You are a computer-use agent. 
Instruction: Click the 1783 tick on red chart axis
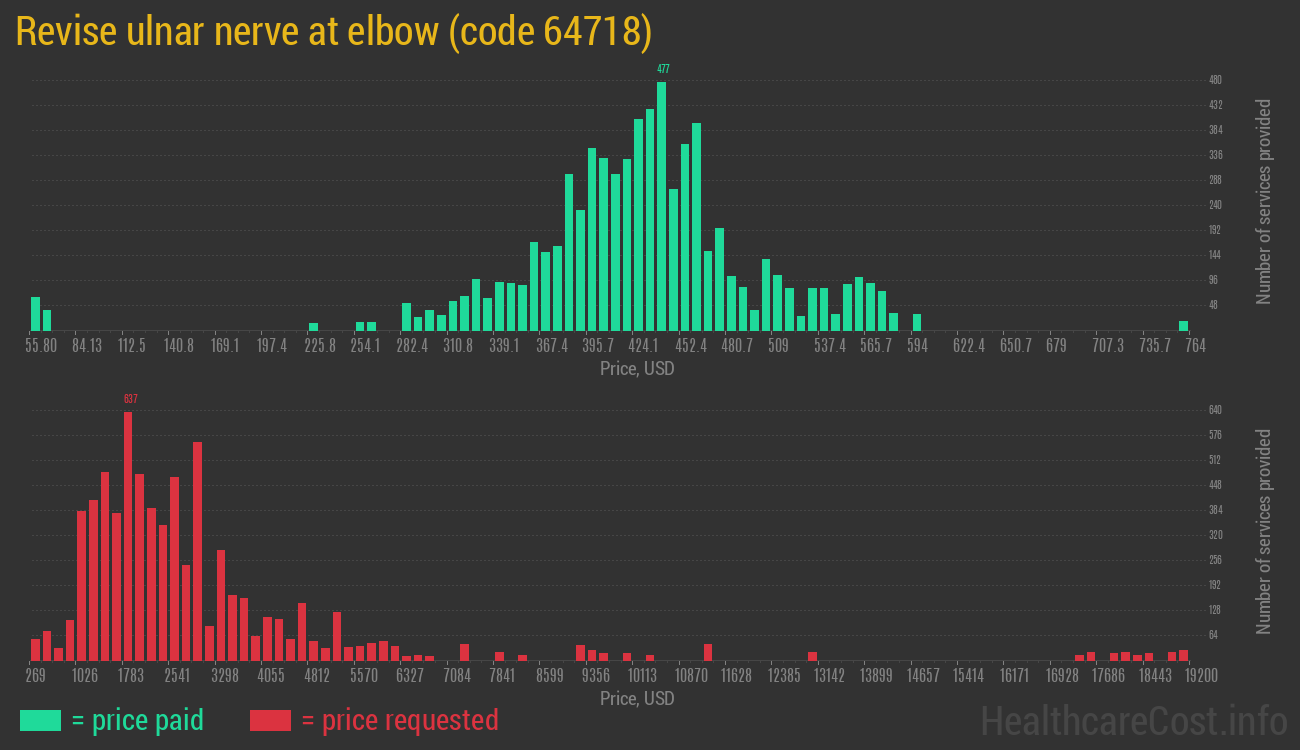(x=131, y=676)
